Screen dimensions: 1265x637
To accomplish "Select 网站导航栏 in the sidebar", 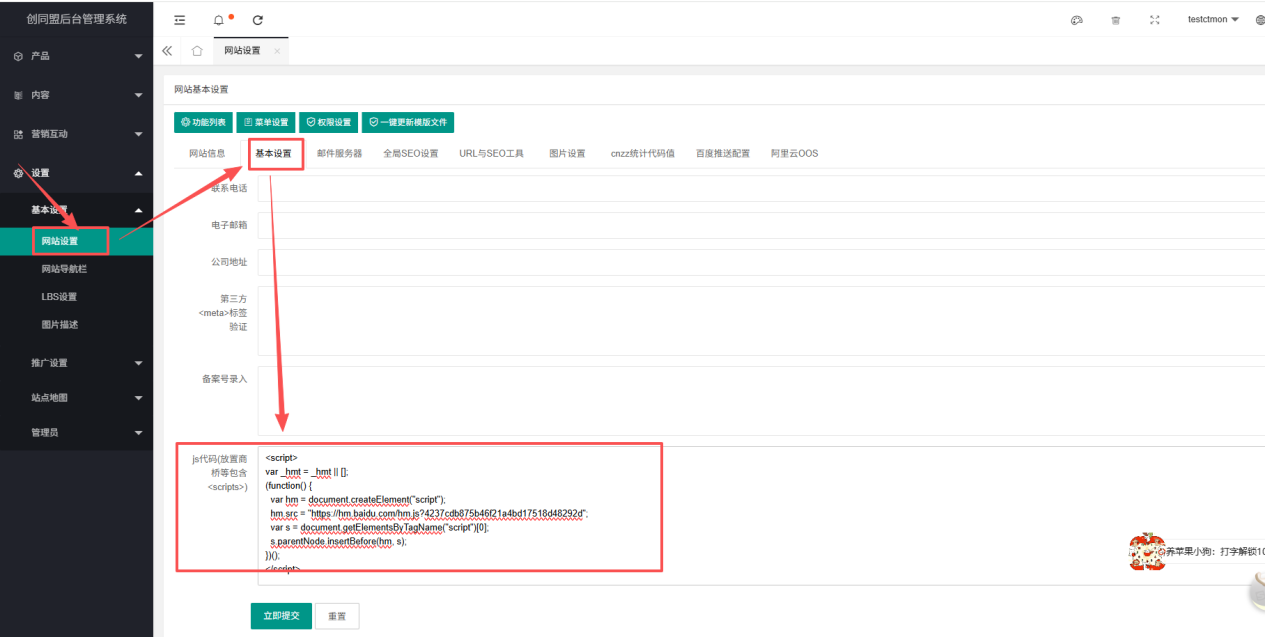I will coord(71,269).
